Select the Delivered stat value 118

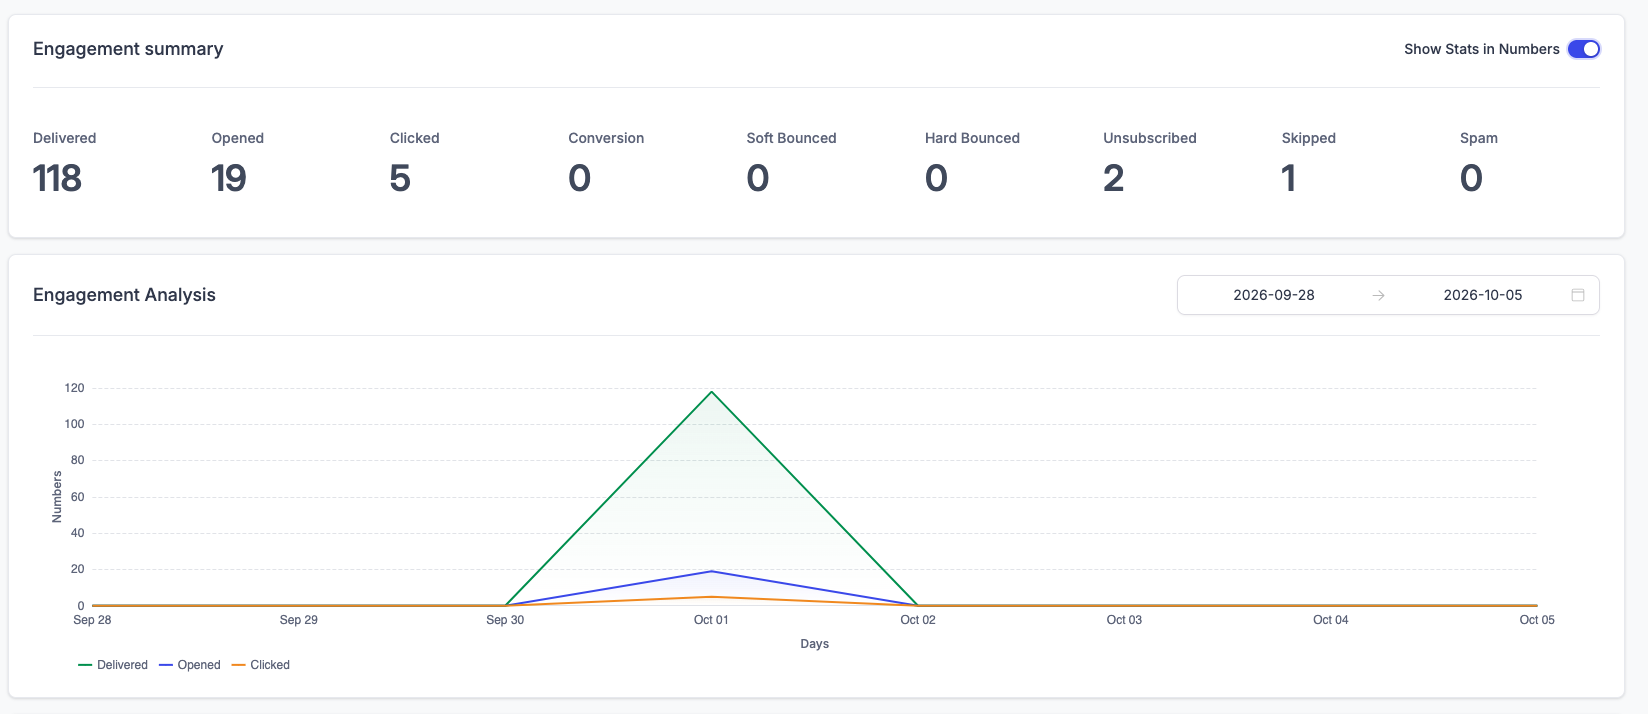coord(57,178)
